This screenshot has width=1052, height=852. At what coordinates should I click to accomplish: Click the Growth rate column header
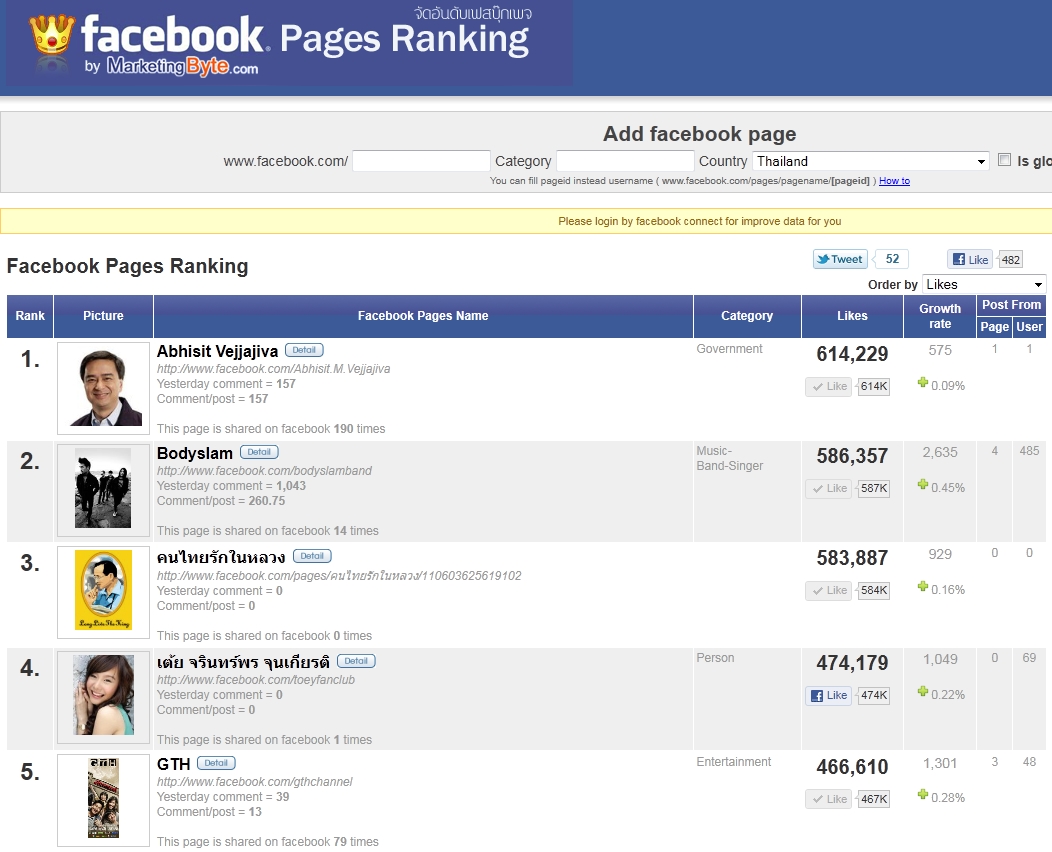point(940,315)
